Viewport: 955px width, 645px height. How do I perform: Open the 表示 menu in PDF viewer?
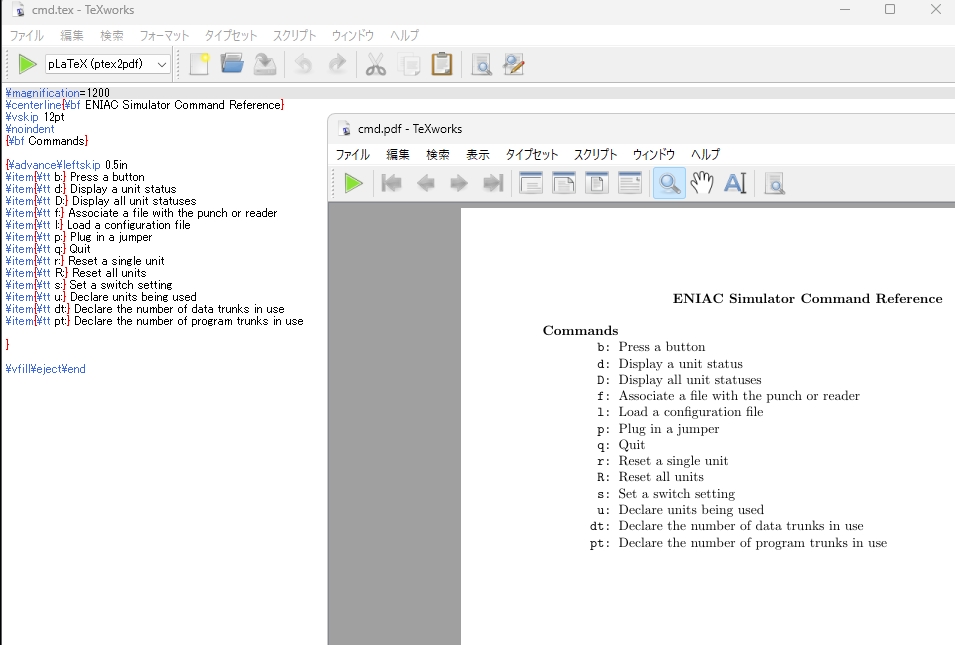(x=478, y=155)
